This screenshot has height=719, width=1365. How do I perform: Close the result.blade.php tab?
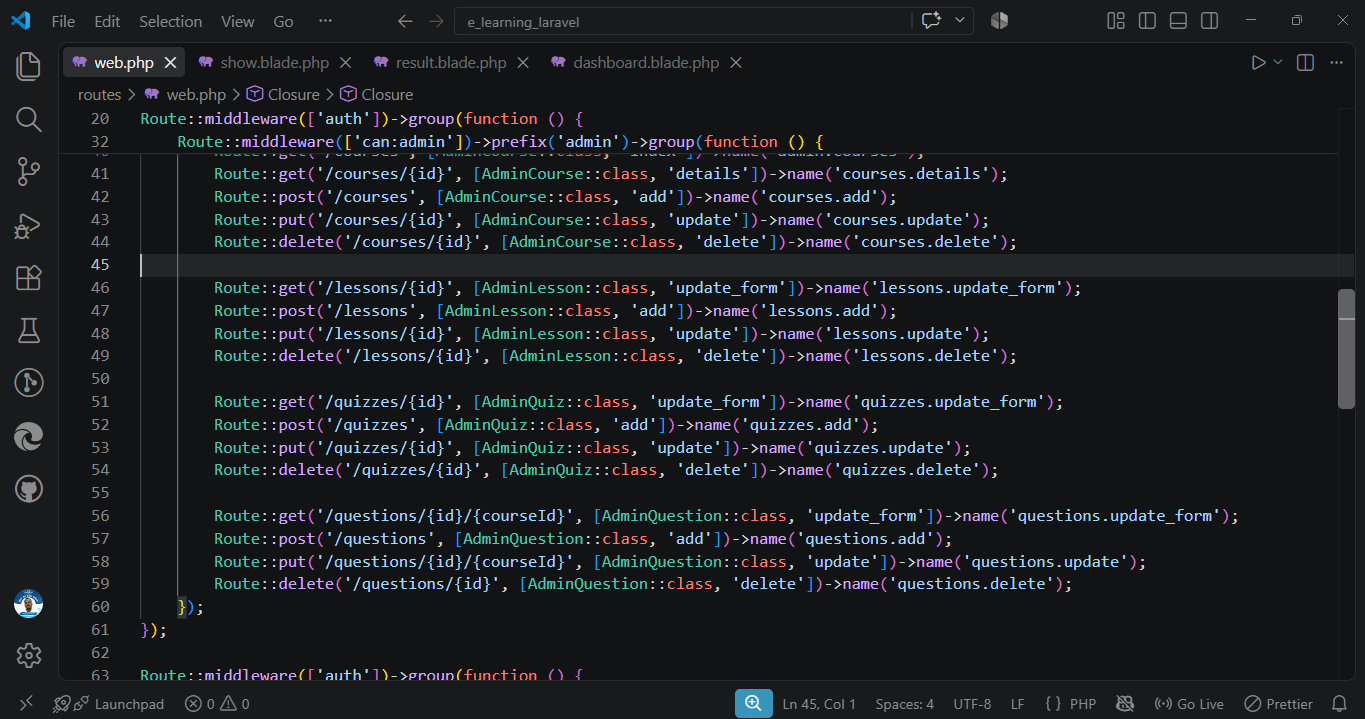[x=523, y=62]
